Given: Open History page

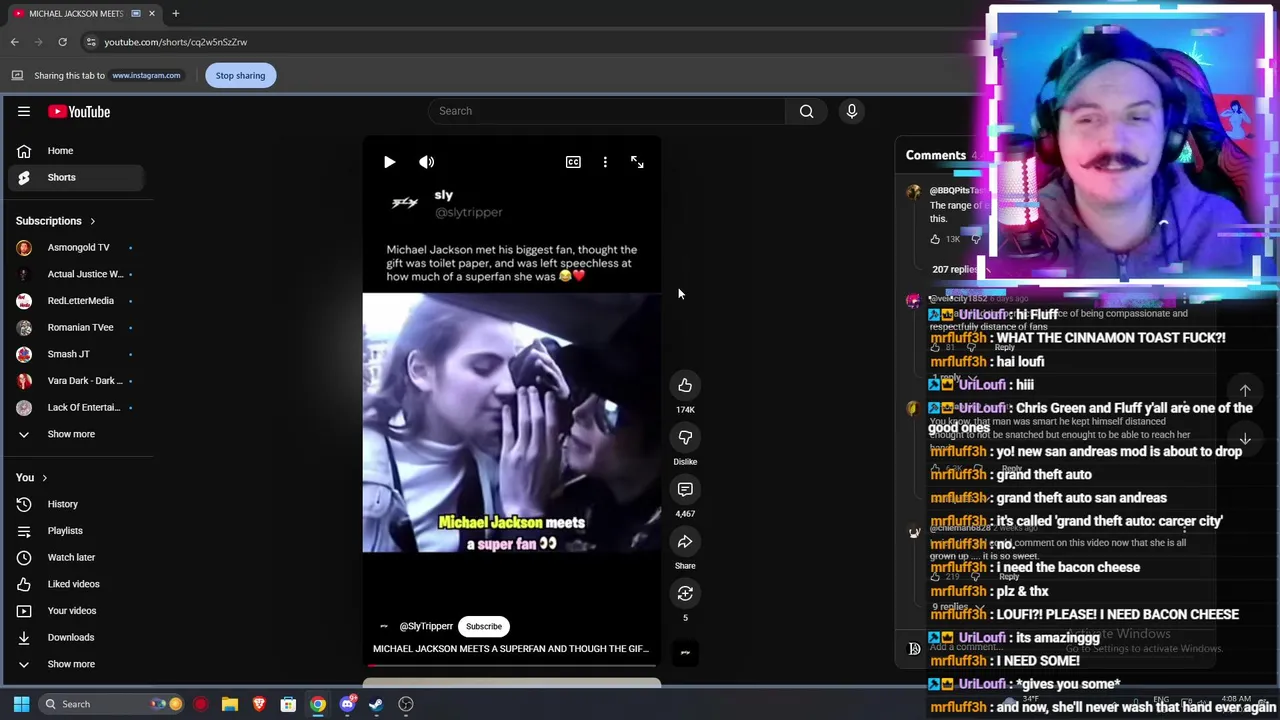Looking at the screenshot, I should pyautogui.click(x=76, y=504).
